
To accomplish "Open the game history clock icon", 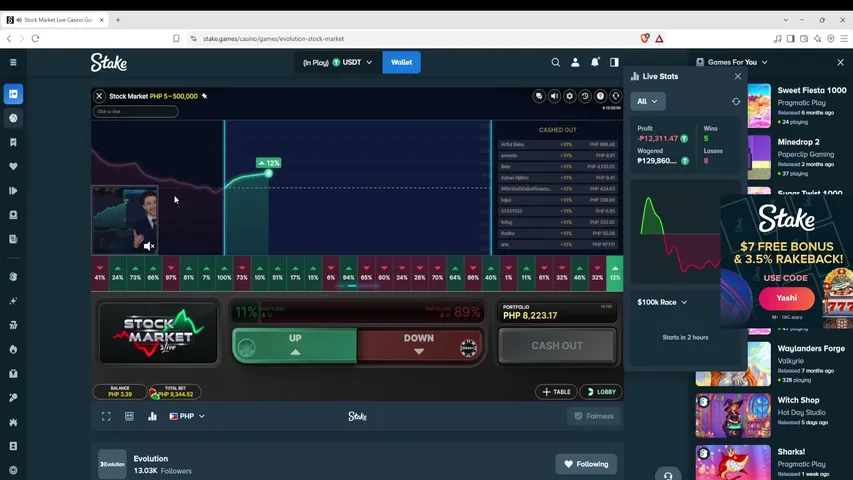I will (x=585, y=96).
